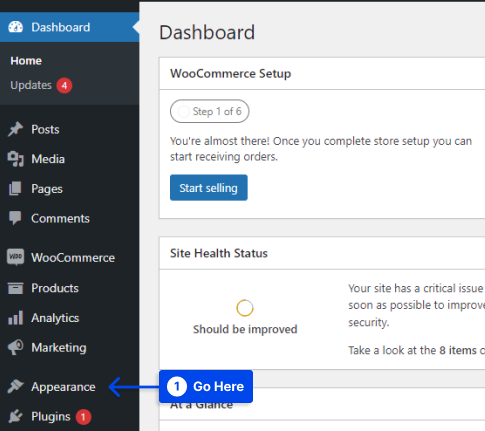Click the Pages stacked-sheets icon
485x431 pixels.
(x=15, y=189)
